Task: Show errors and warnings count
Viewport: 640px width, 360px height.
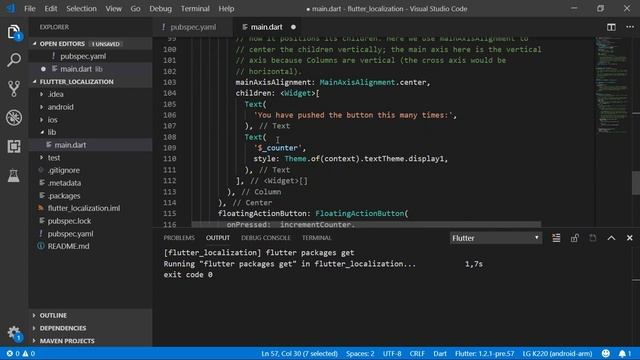Action: point(20,353)
